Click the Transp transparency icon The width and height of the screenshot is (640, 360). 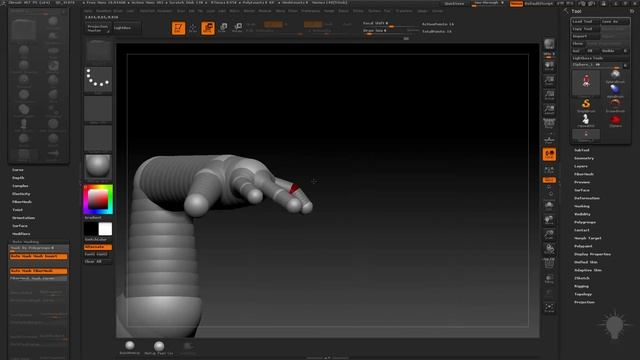[549, 279]
